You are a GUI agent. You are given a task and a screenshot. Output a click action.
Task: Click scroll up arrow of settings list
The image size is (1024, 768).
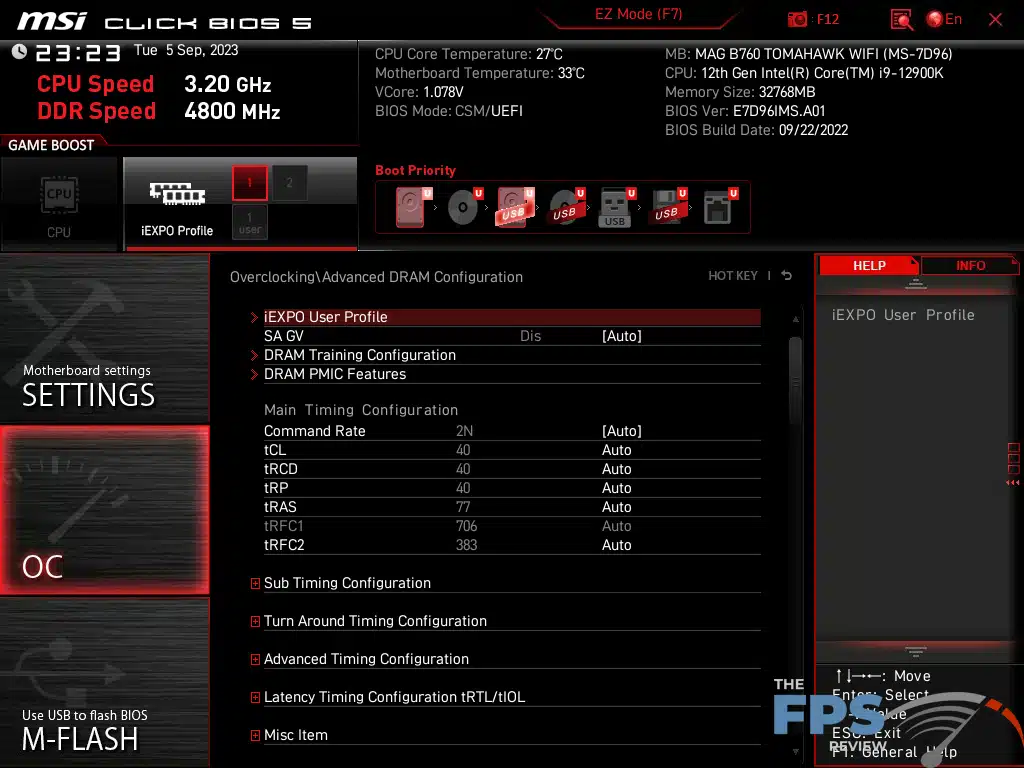(795, 319)
